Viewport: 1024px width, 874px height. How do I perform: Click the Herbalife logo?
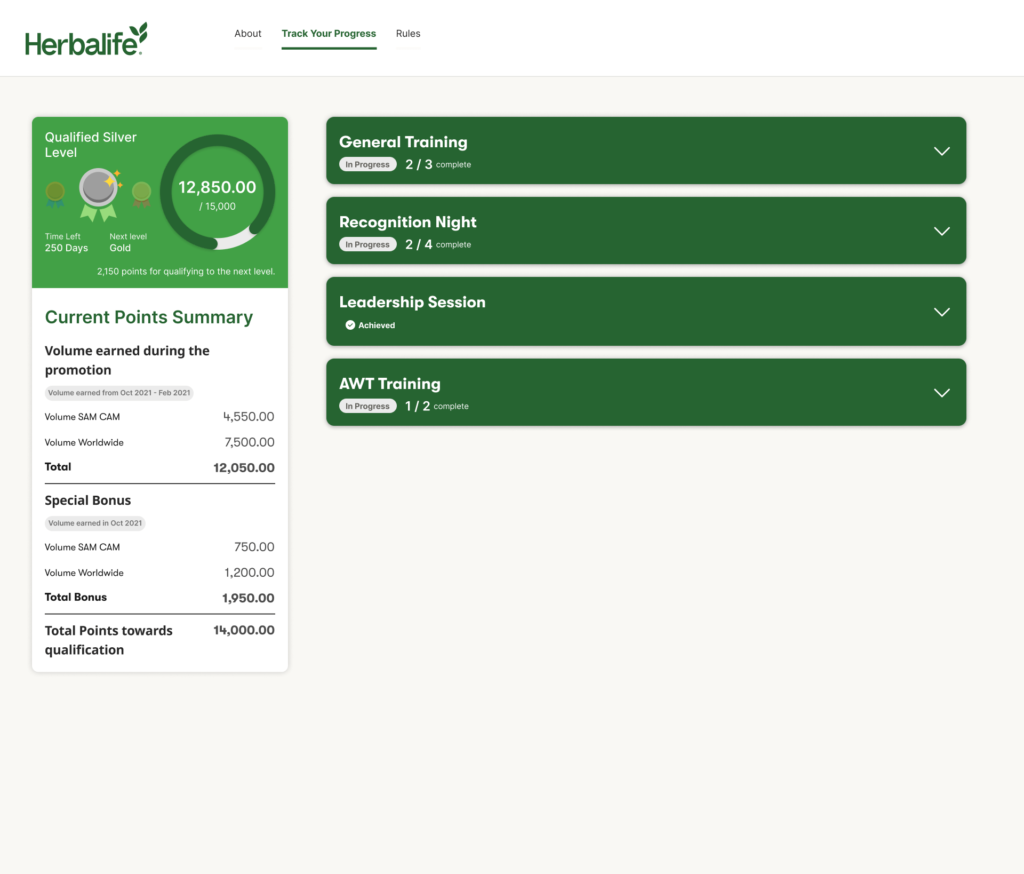86,39
